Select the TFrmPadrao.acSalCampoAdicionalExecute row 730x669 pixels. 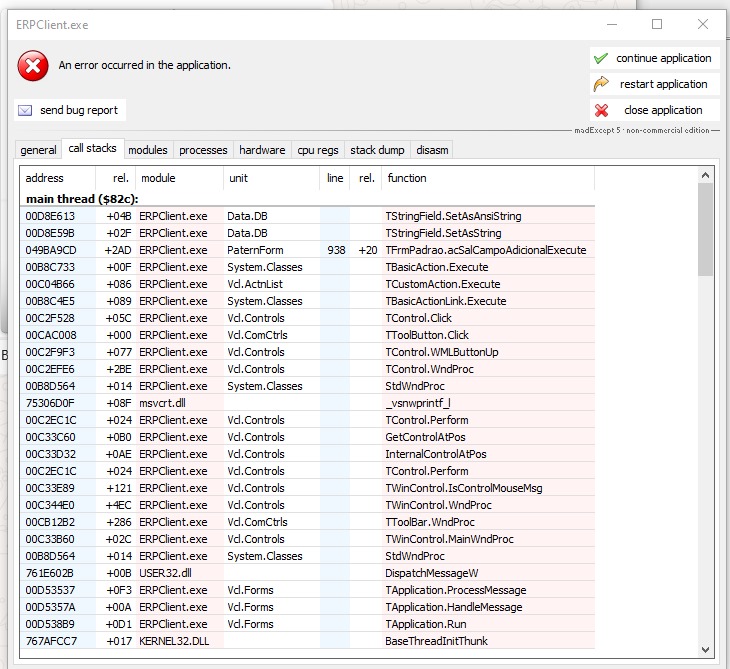click(485, 250)
